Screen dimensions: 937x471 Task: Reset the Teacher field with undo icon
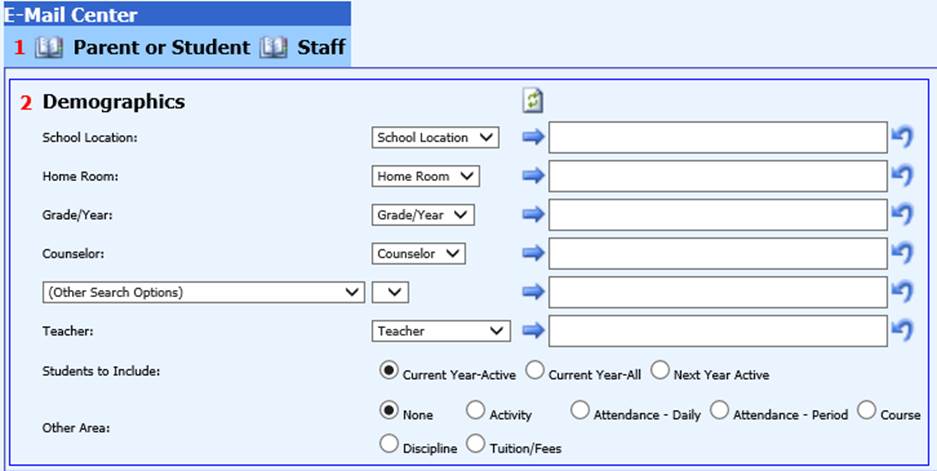902,331
